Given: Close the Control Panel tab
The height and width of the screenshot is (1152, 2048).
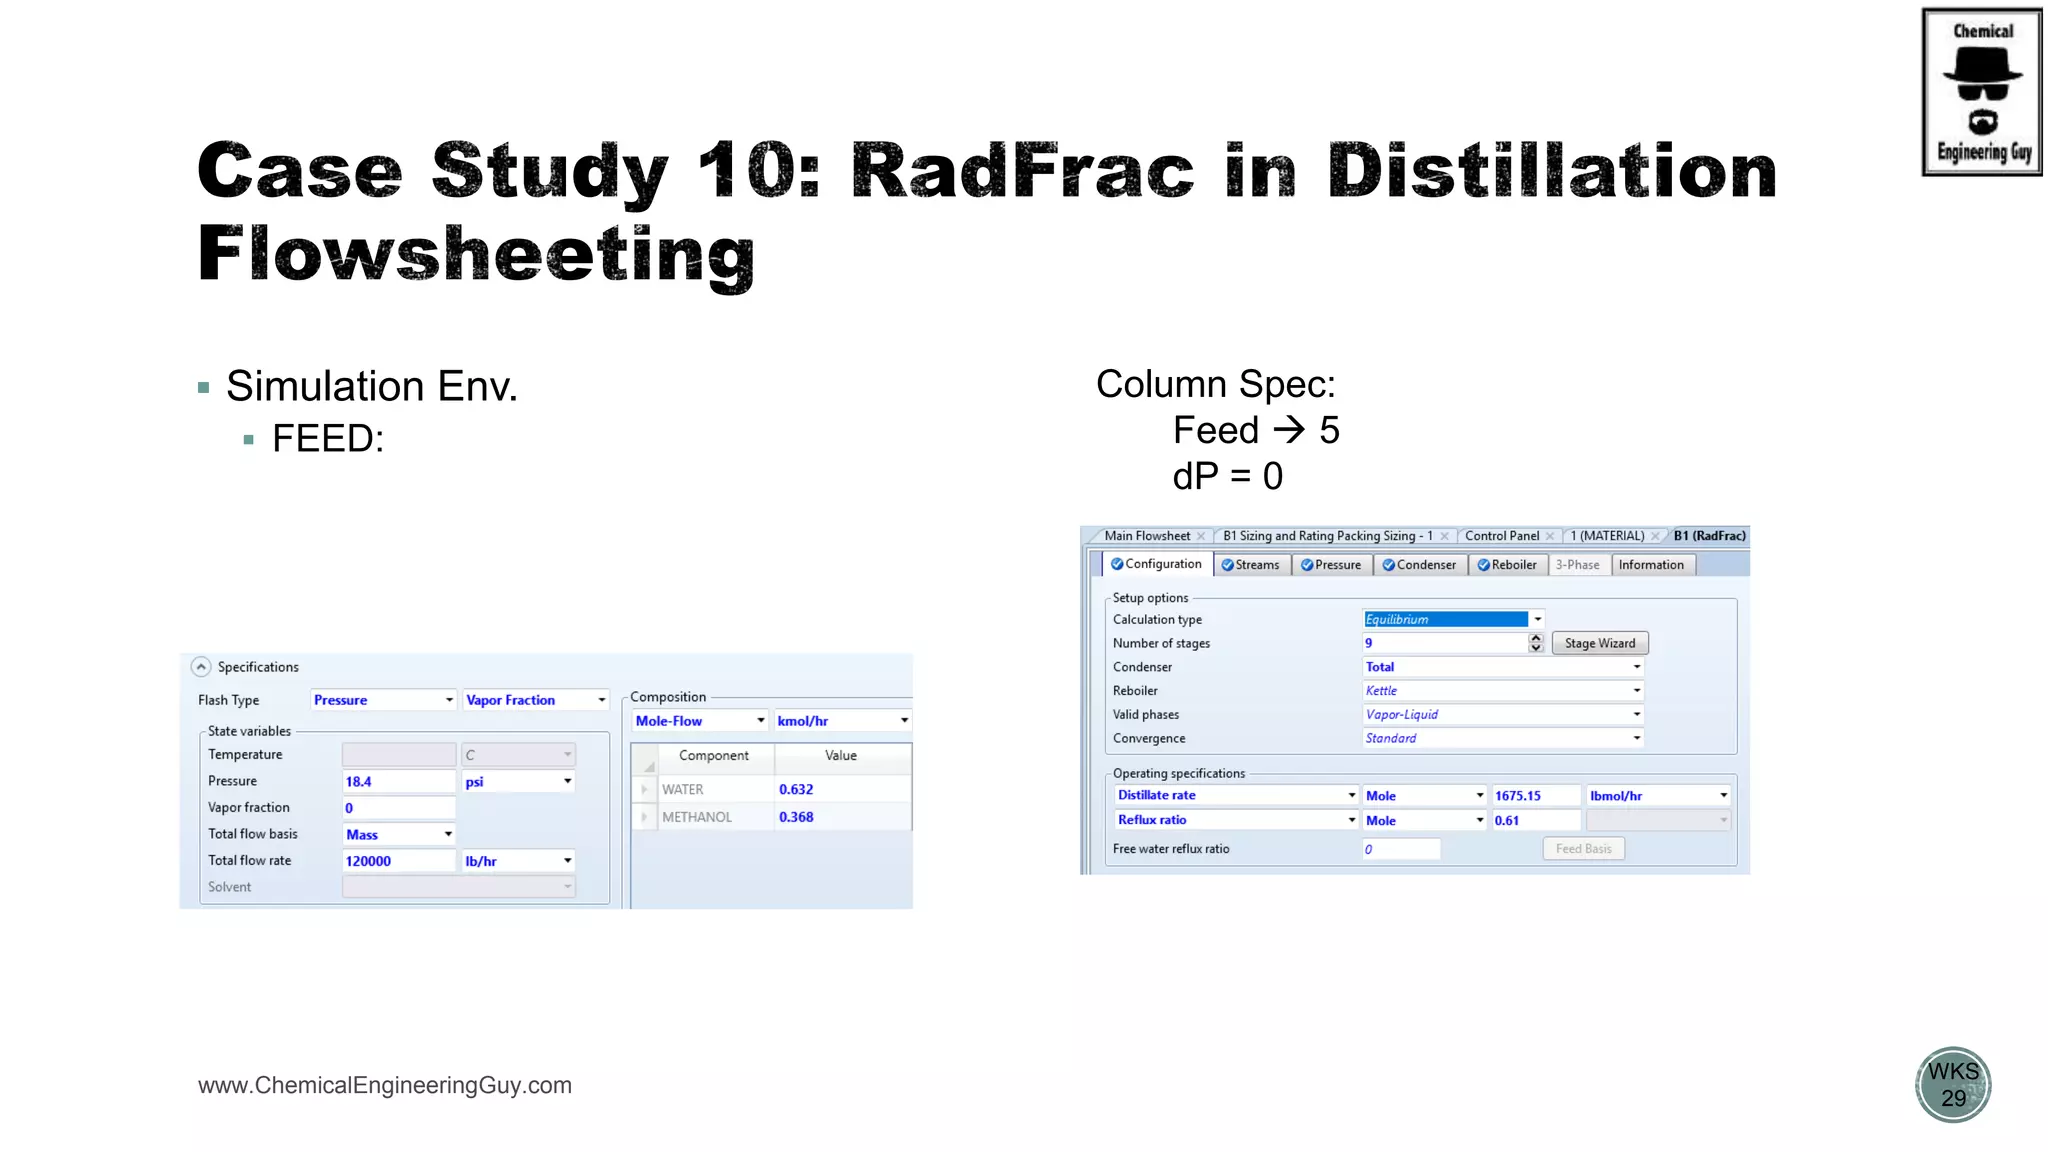Looking at the screenshot, I should [1550, 537].
